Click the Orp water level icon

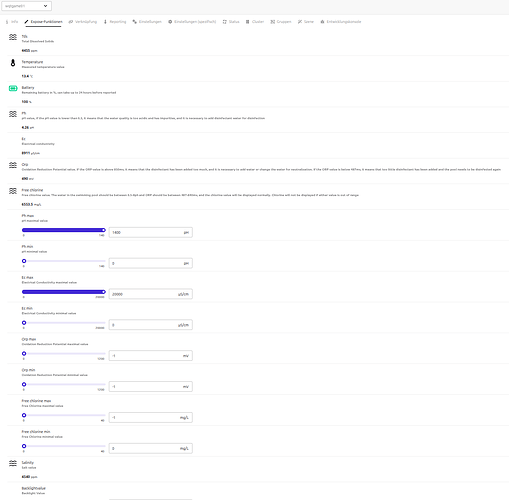point(13,165)
